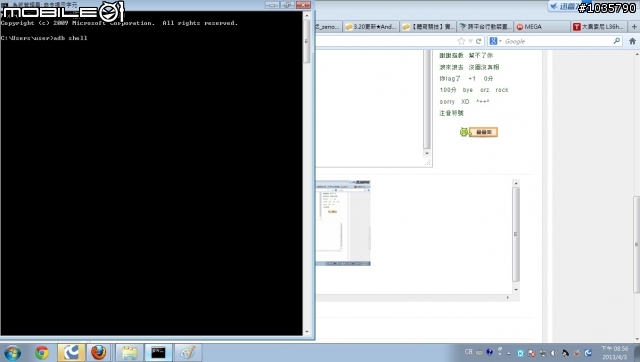This screenshot has width=640, height=362.
Task: Click the Show desktop strip at taskbar end
Action: point(637,353)
